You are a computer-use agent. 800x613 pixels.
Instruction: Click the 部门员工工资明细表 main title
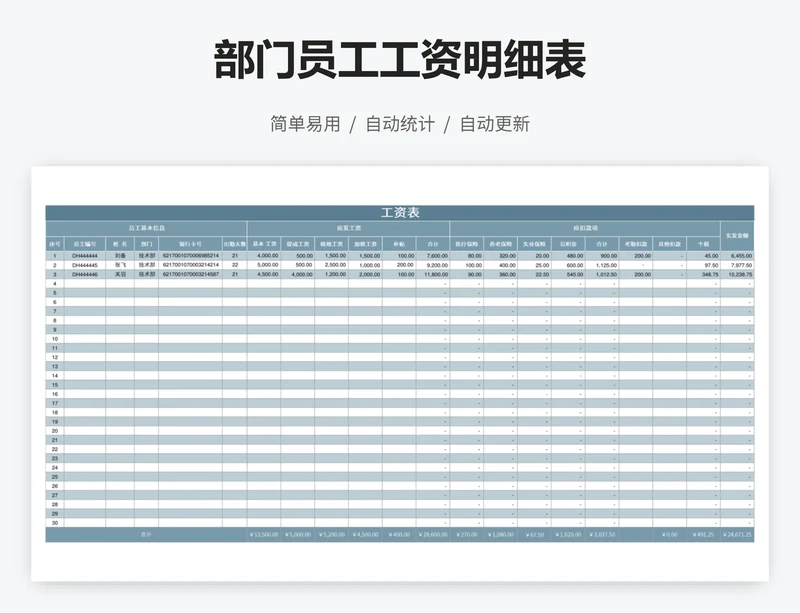click(x=399, y=60)
